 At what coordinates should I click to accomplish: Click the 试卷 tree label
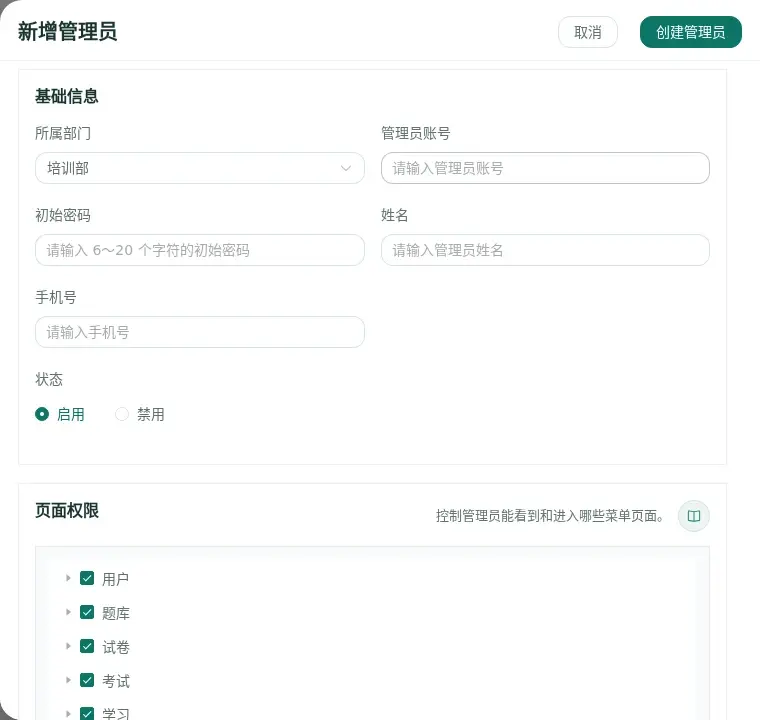pyautogui.click(x=116, y=647)
